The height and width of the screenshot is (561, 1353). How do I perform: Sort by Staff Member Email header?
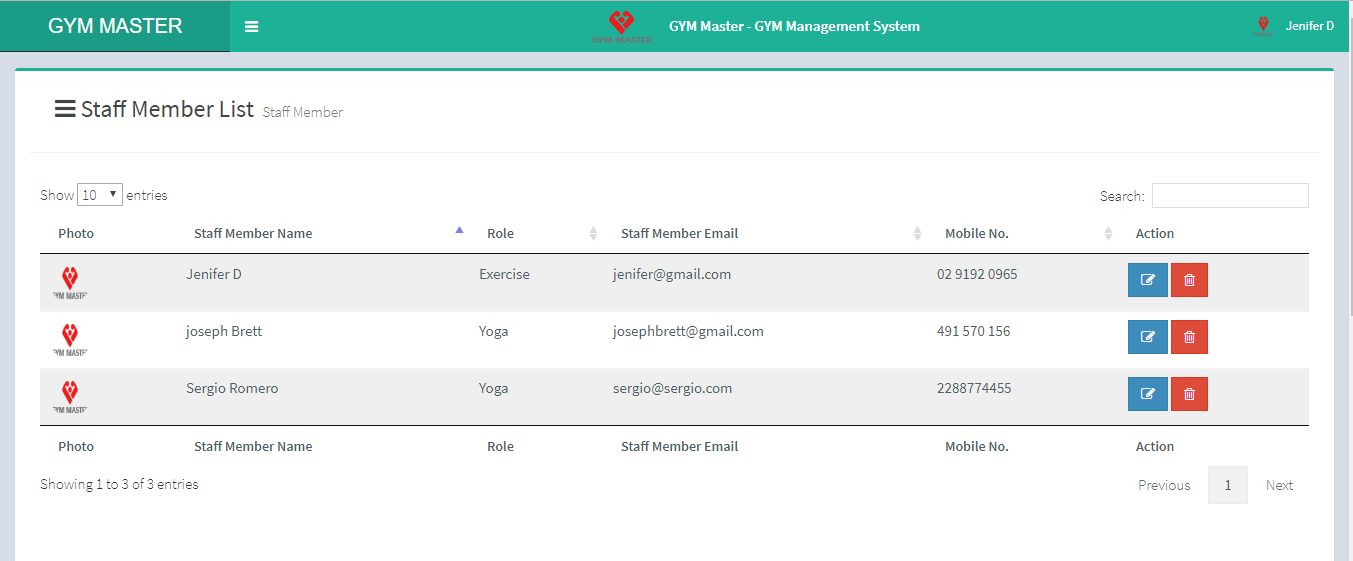[x=679, y=233]
